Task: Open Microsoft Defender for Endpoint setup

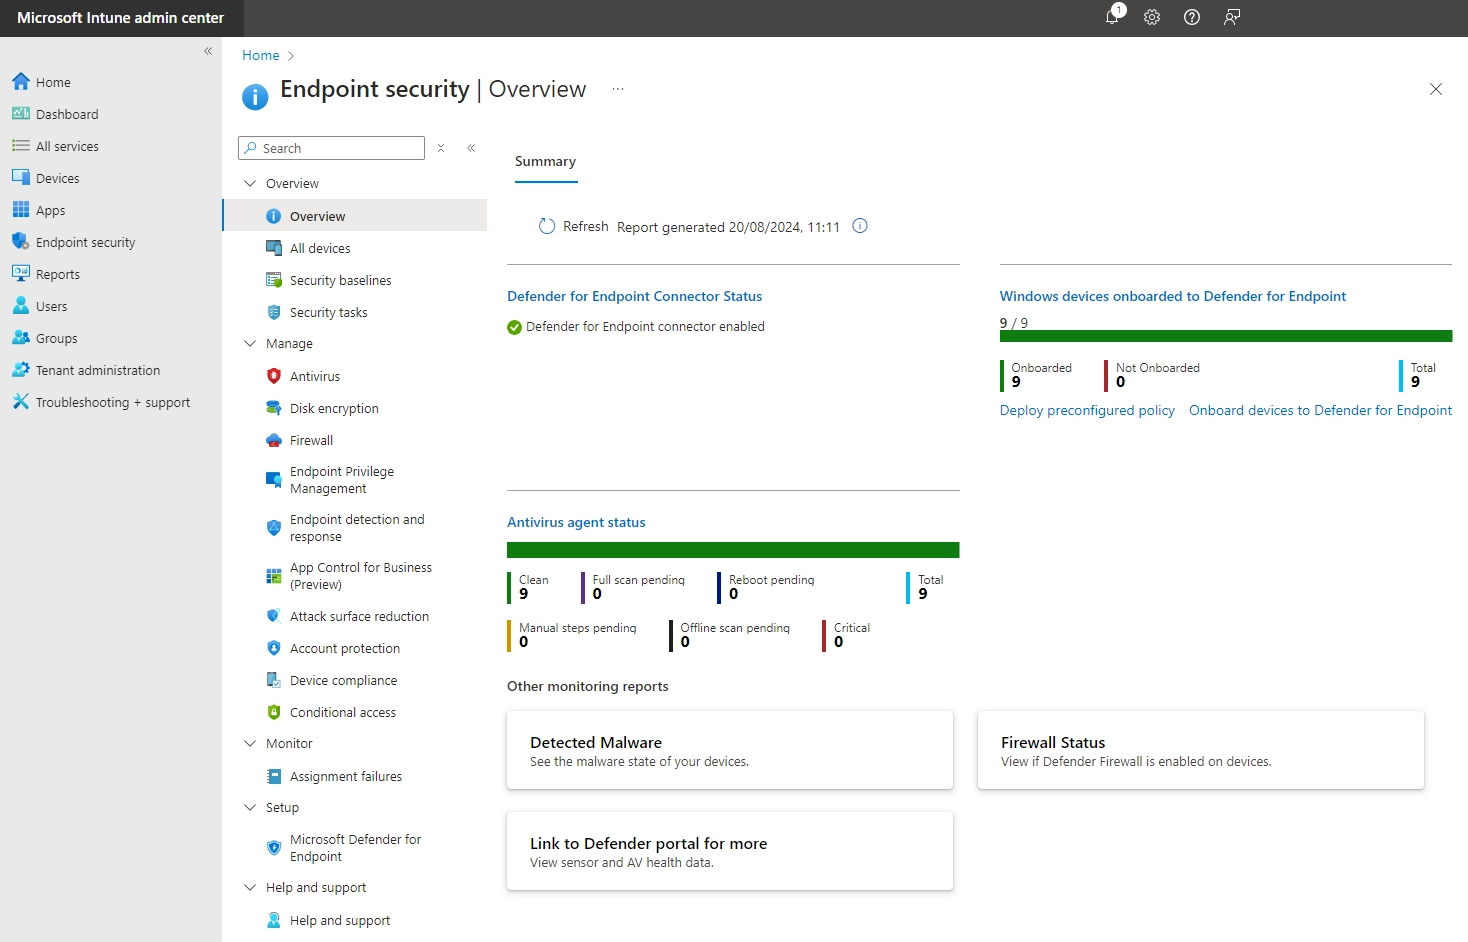Action: [x=355, y=848]
